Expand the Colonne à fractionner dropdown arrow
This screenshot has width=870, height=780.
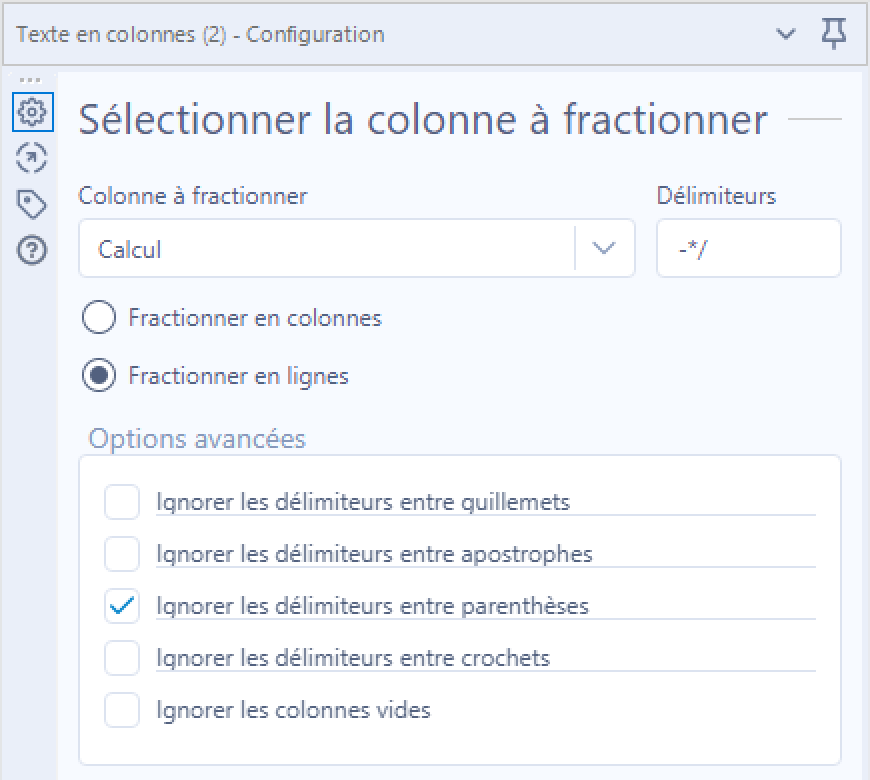coord(604,248)
